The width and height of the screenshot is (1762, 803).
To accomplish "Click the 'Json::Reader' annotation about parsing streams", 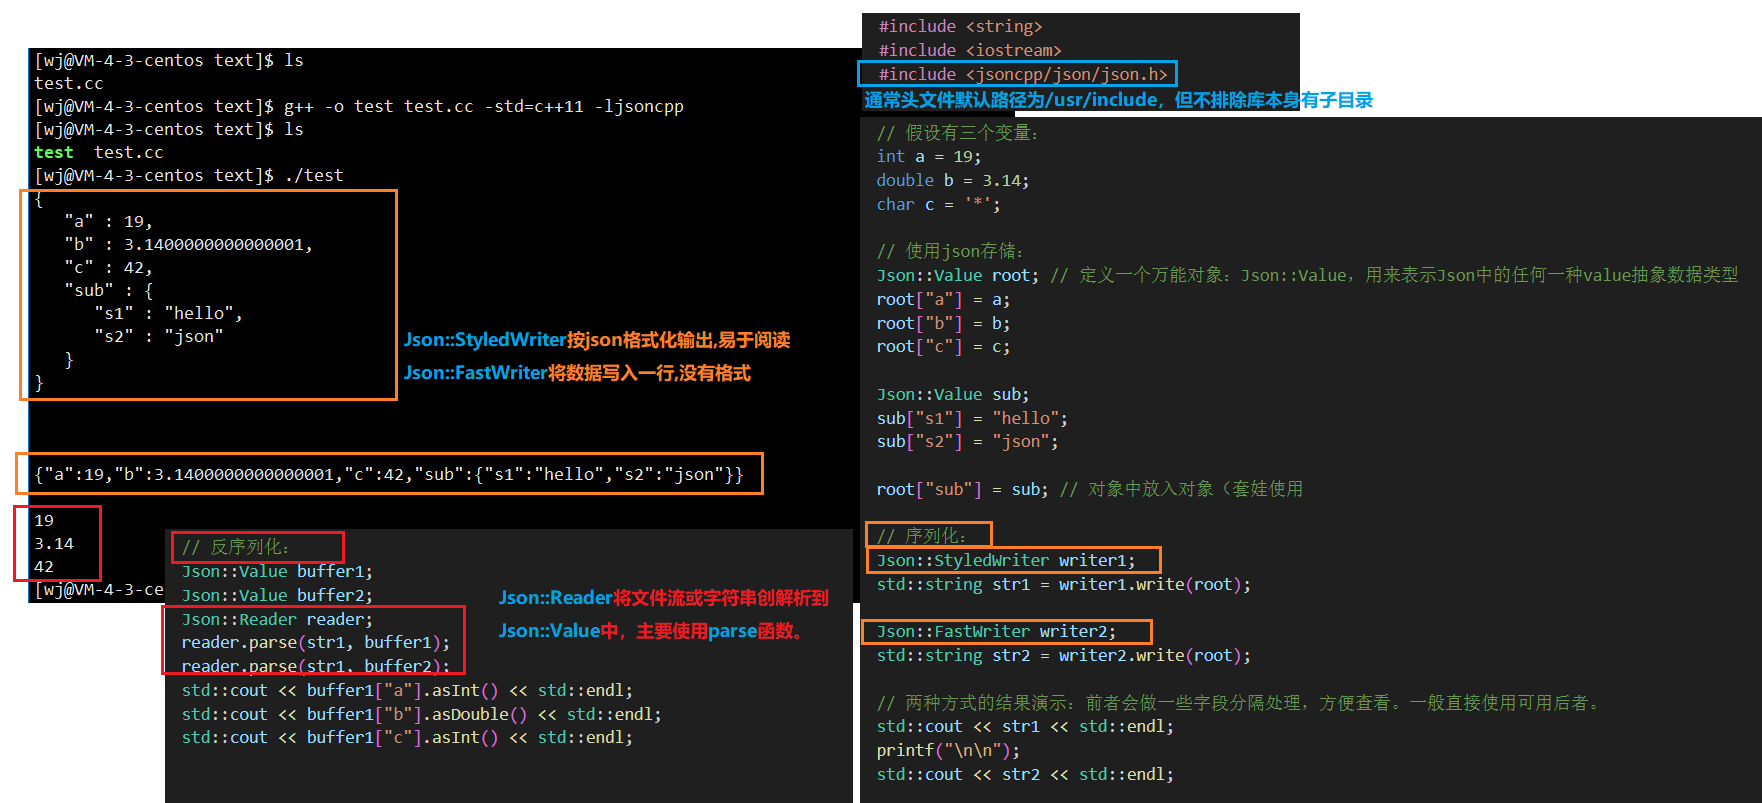I will point(664,598).
